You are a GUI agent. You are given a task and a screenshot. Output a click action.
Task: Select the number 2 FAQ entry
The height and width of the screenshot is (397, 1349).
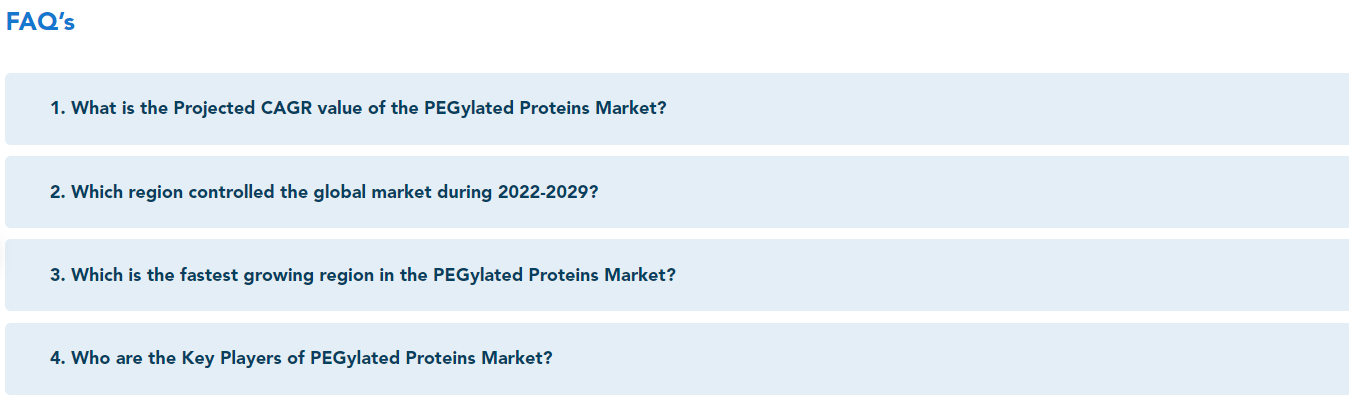pos(677,192)
